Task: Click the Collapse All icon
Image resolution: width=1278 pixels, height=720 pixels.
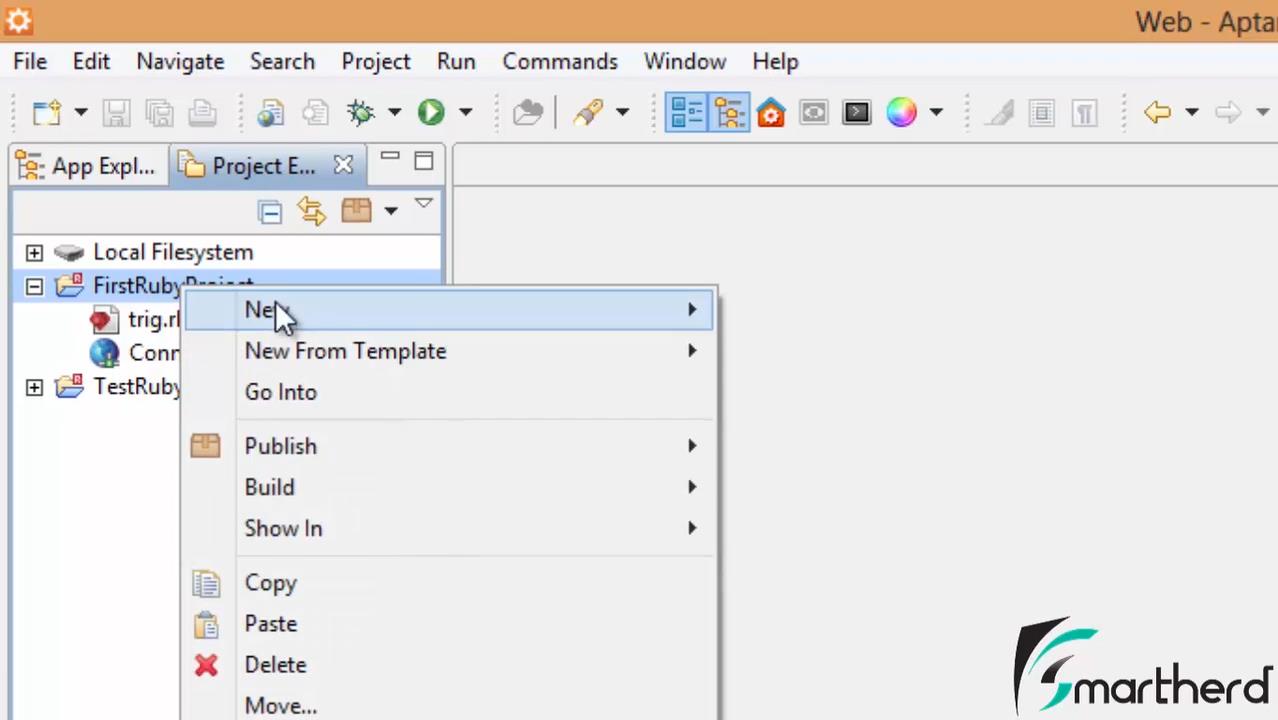Action: pos(269,211)
